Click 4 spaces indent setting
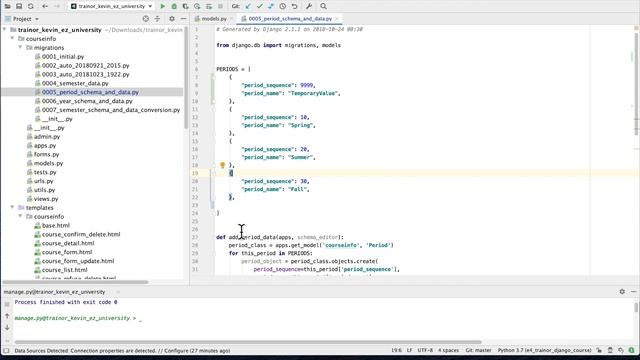640x360 pixels. coord(449,350)
